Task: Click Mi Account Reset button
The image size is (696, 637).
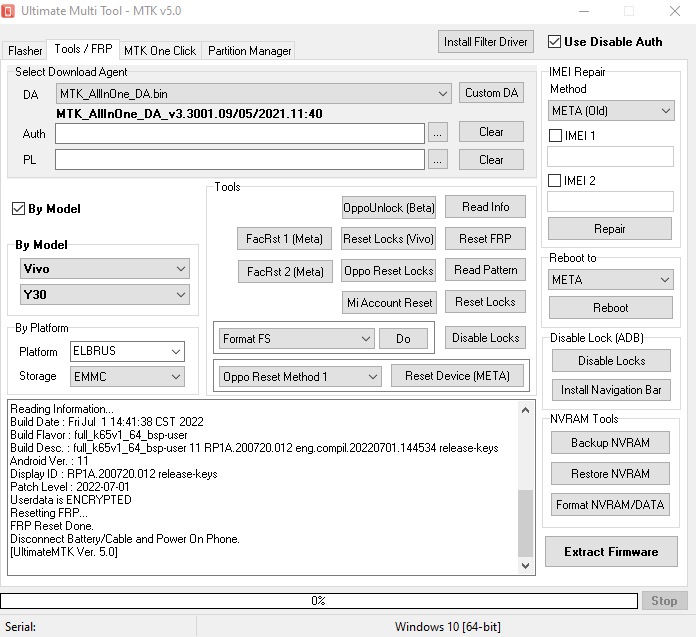Action: [x=389, y=303]
